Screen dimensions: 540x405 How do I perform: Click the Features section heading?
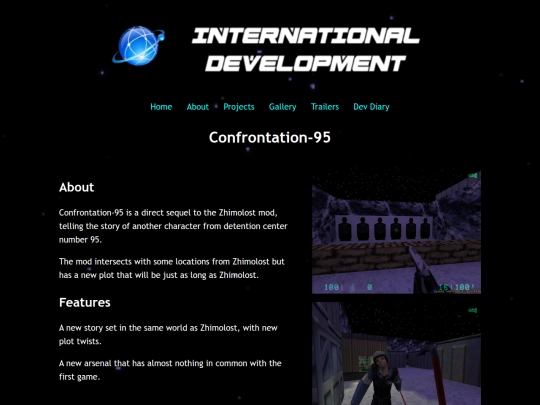tap(85, 302)
